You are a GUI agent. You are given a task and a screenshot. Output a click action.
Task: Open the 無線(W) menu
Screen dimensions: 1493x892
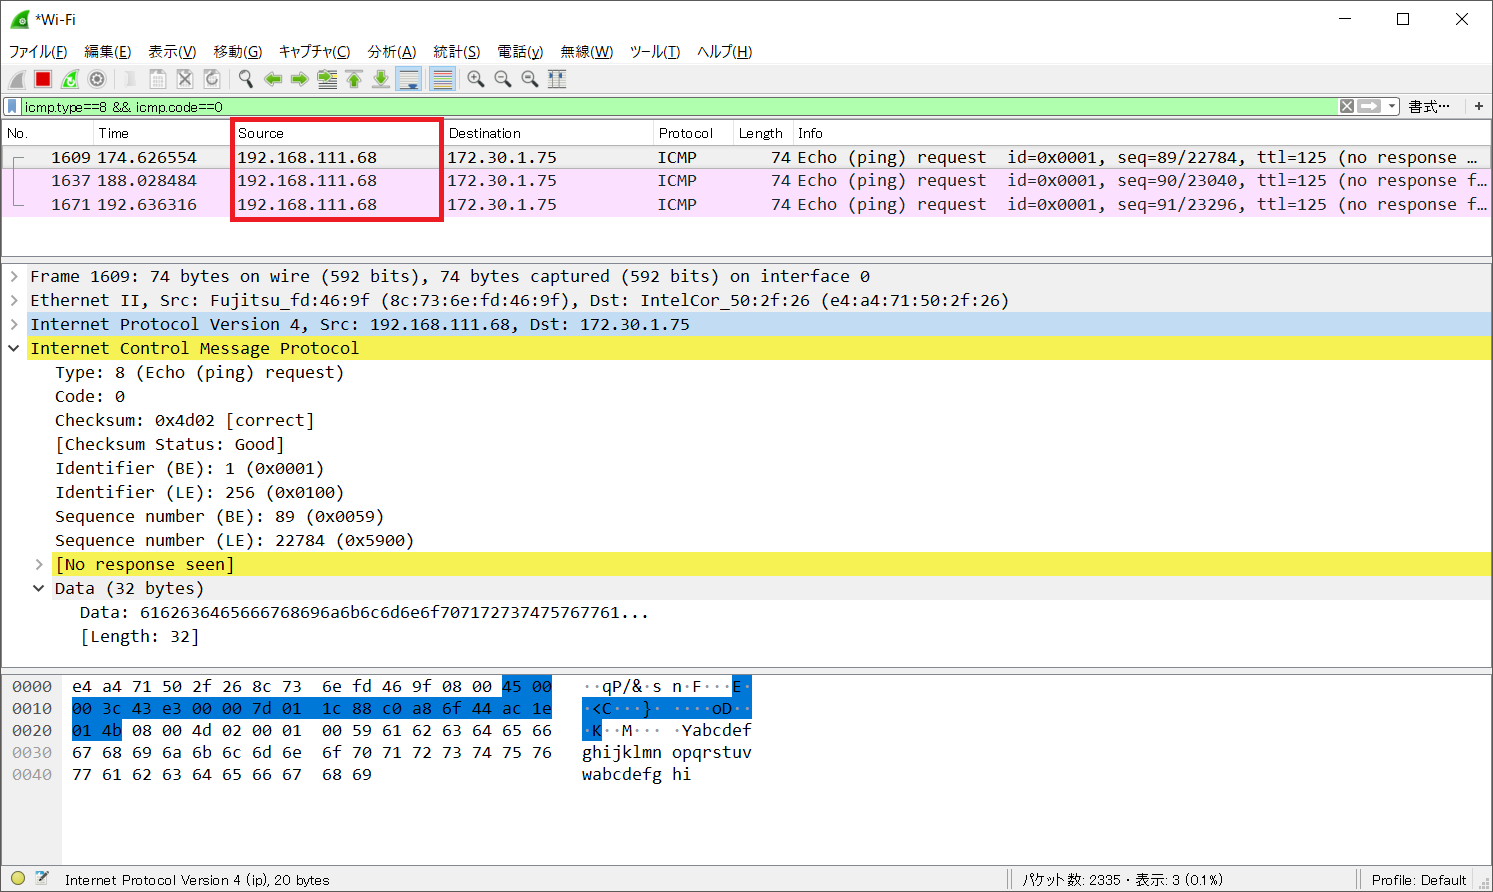tap(586, 52)
